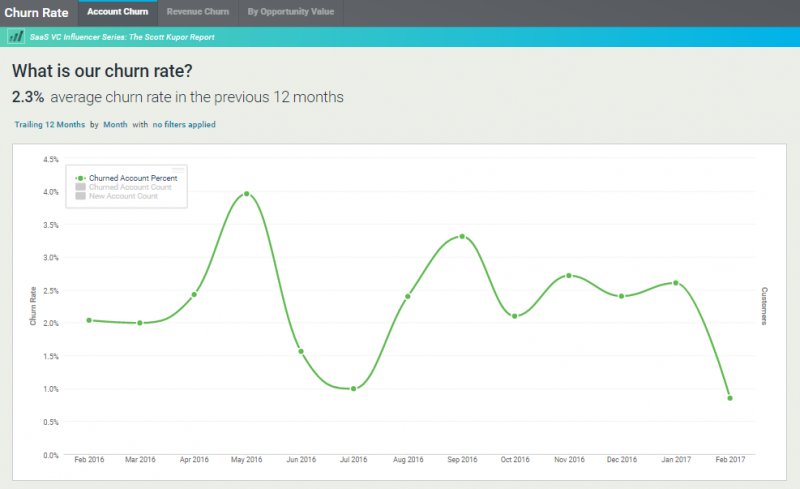Image resolution: width=800 pixels, height=489 pixels.
Task: Click the 'Feb 2017' axis label
Action: [x=730, y=459]
